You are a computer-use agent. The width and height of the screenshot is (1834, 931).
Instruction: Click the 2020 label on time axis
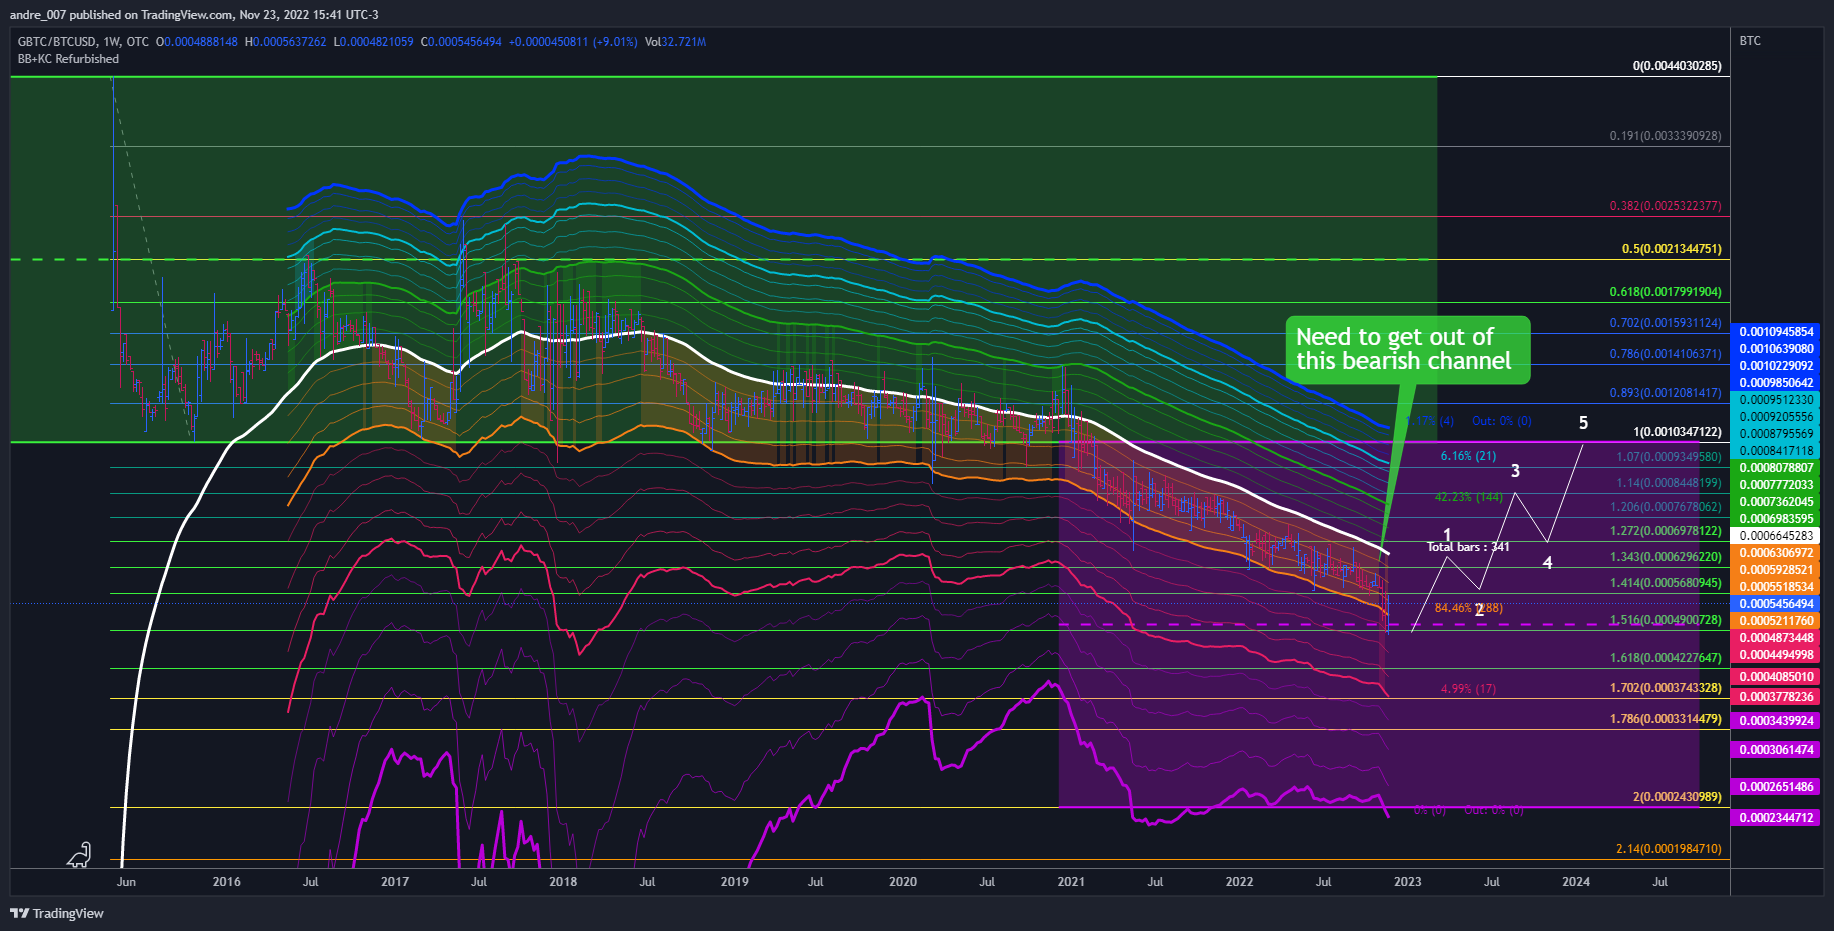(903, 882)
